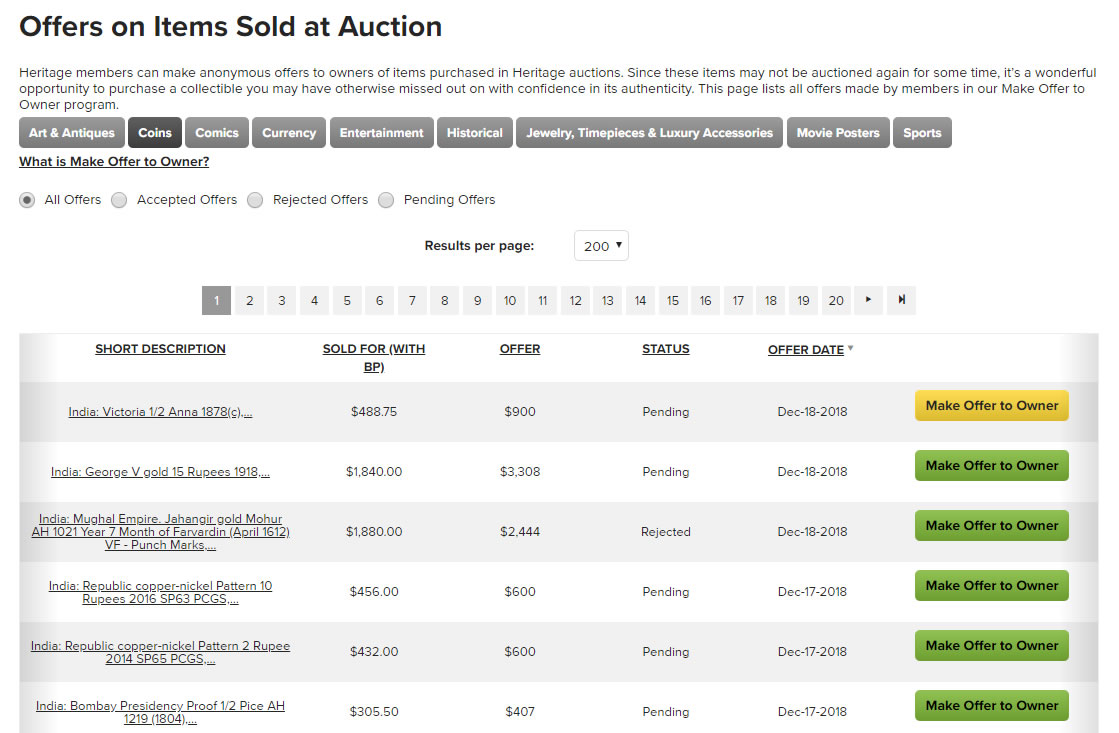Select the Accepted Offers radio button

coord(119,200)
